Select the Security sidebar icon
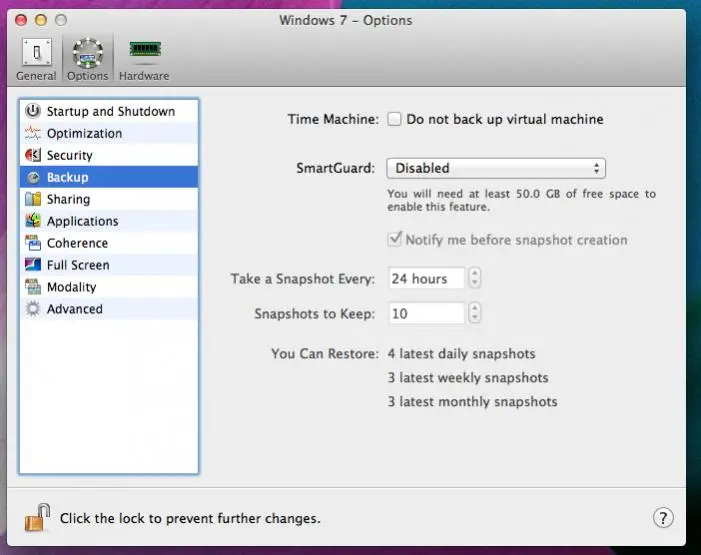 [x=32, y=156]
